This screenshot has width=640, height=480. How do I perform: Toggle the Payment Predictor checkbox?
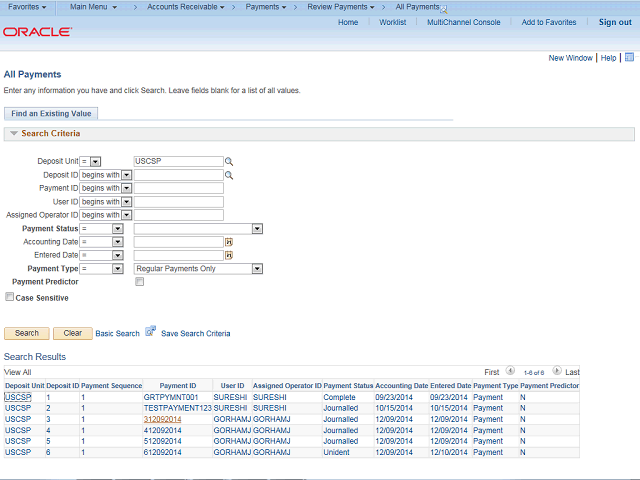(x=139, y=282)
